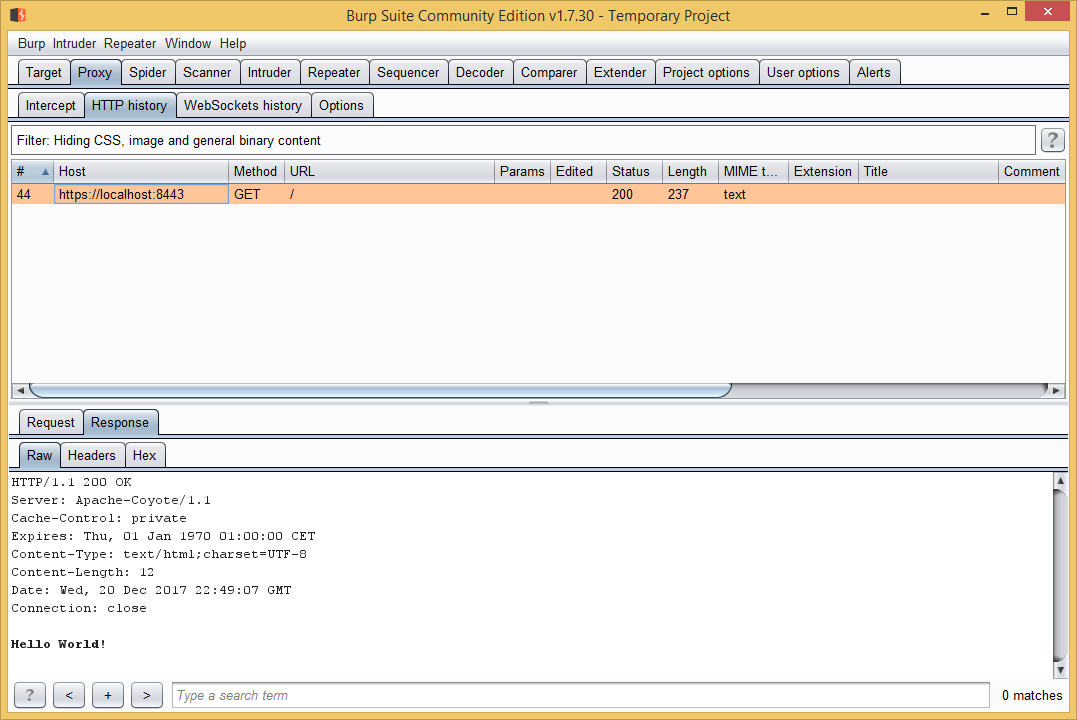Sort by the Params column header
1077x720 pixels.
pos(522,172)
